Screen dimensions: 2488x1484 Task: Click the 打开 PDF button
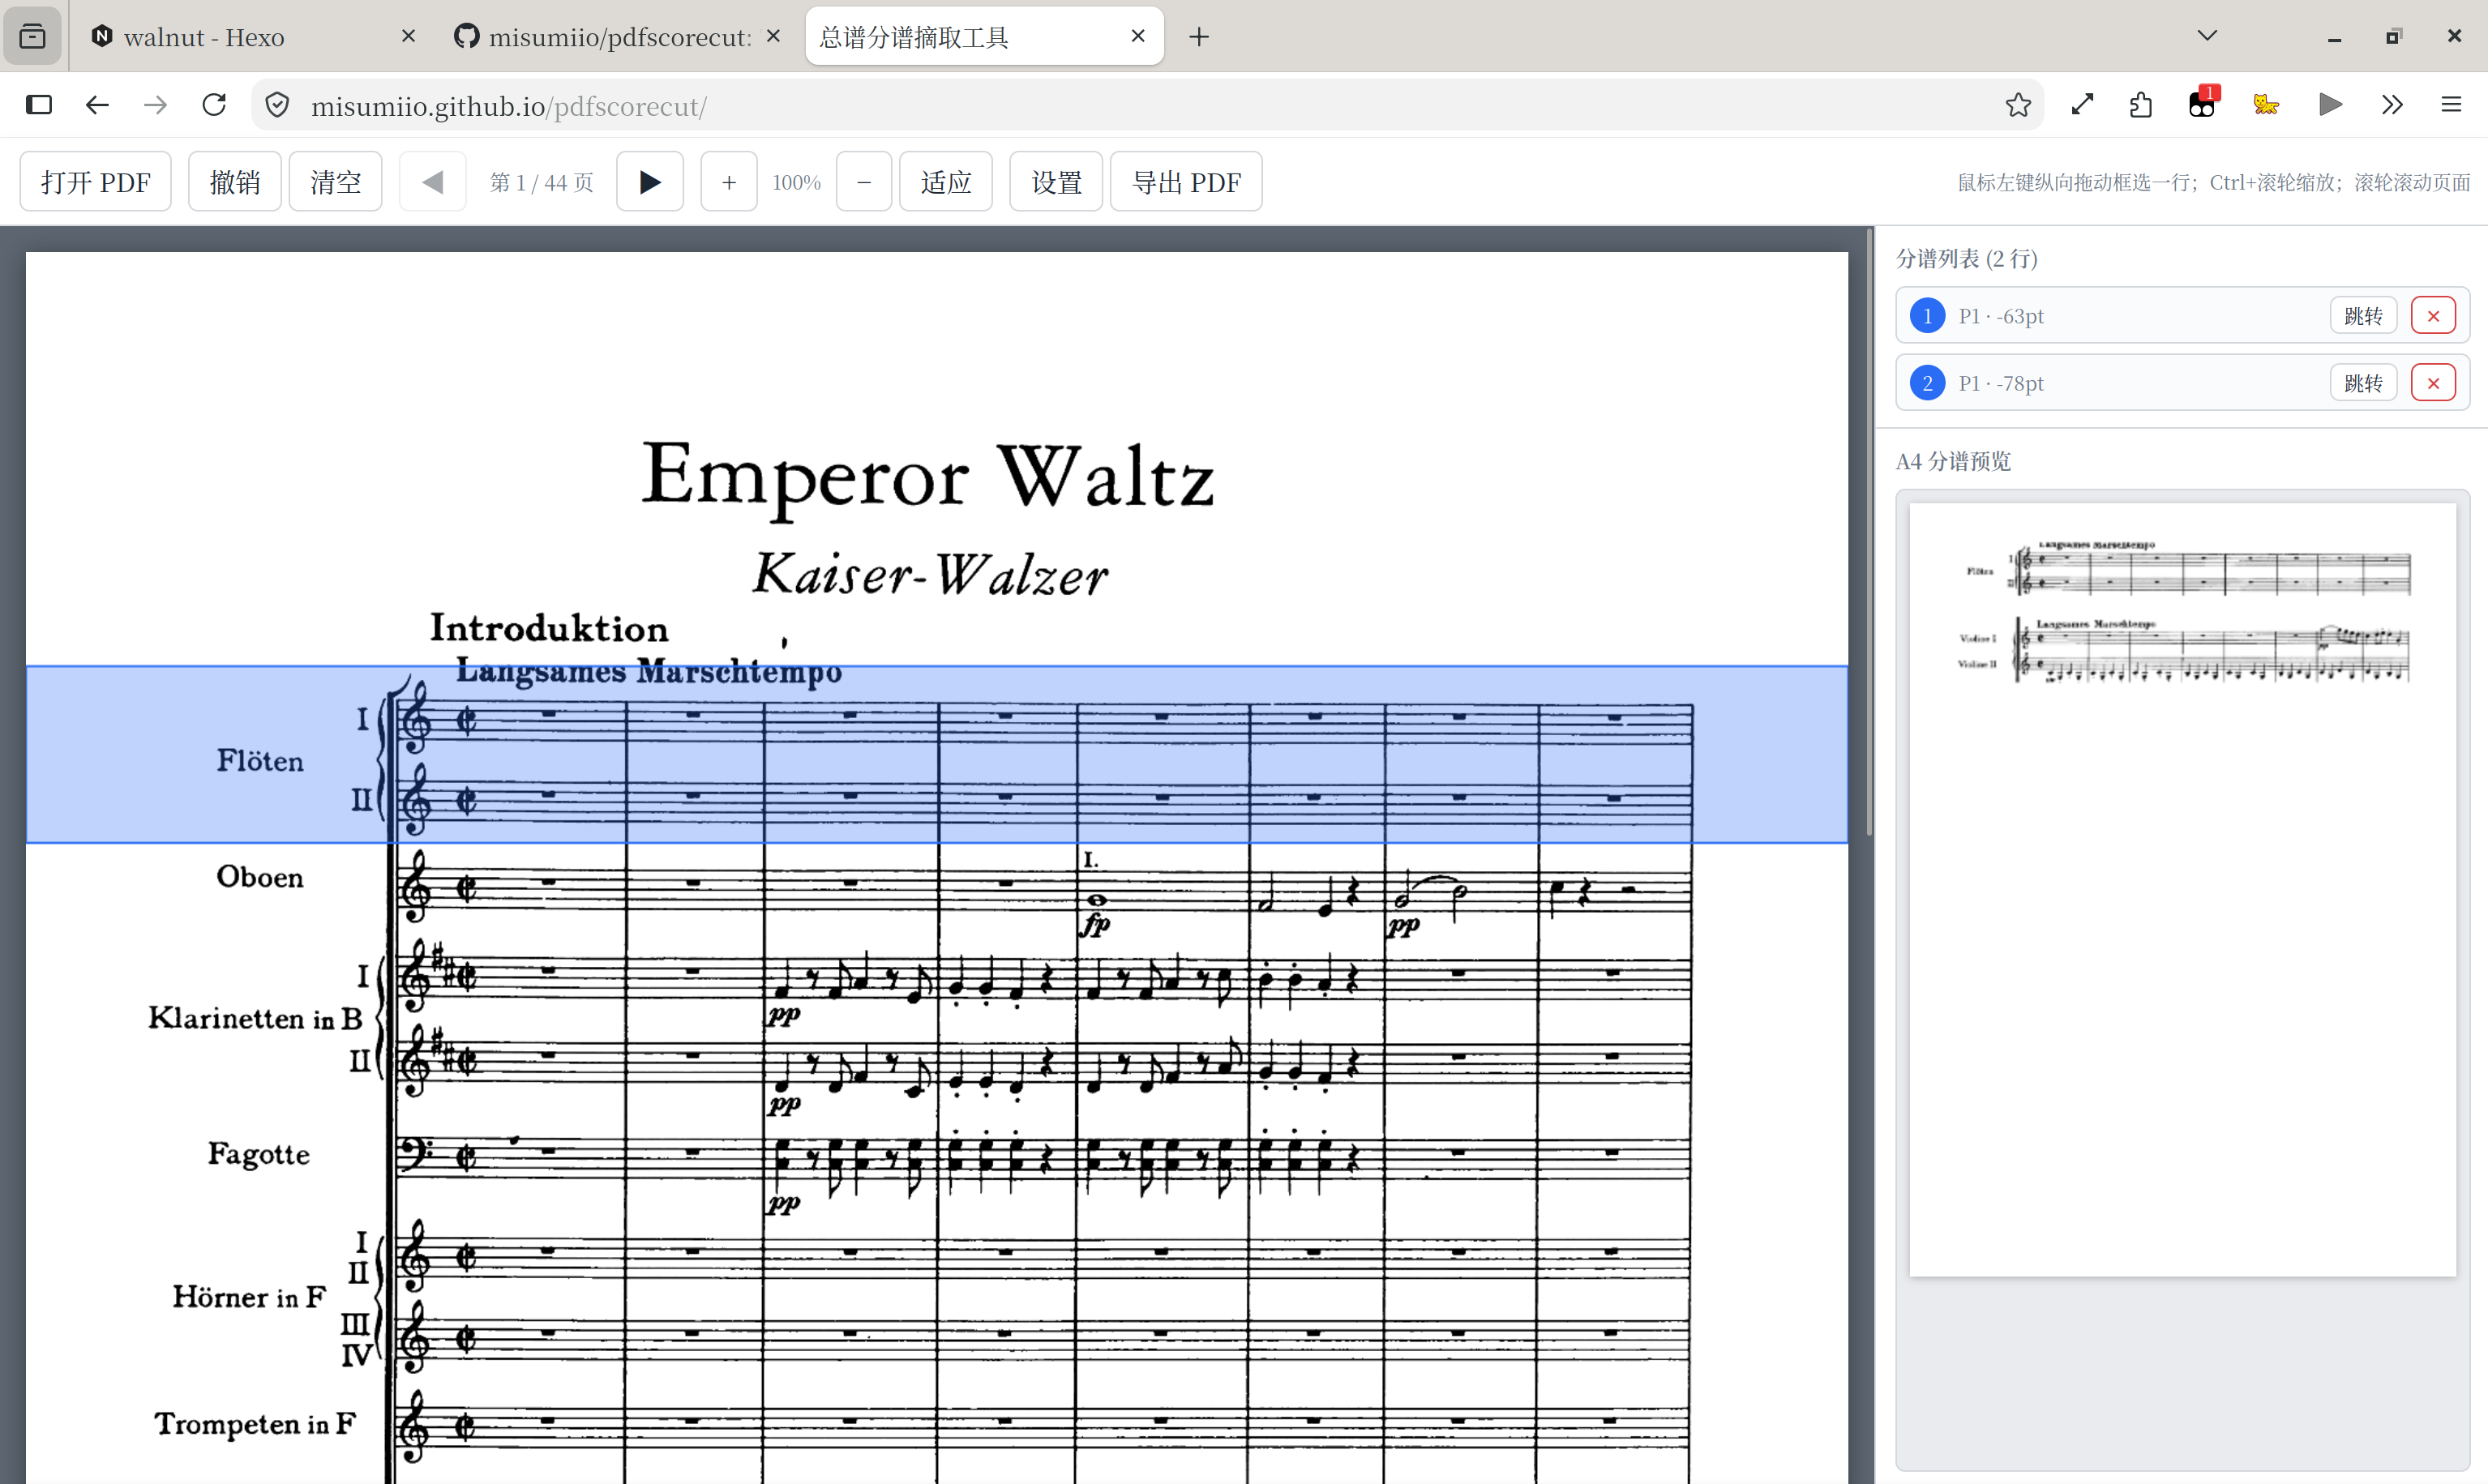point(96,182)
